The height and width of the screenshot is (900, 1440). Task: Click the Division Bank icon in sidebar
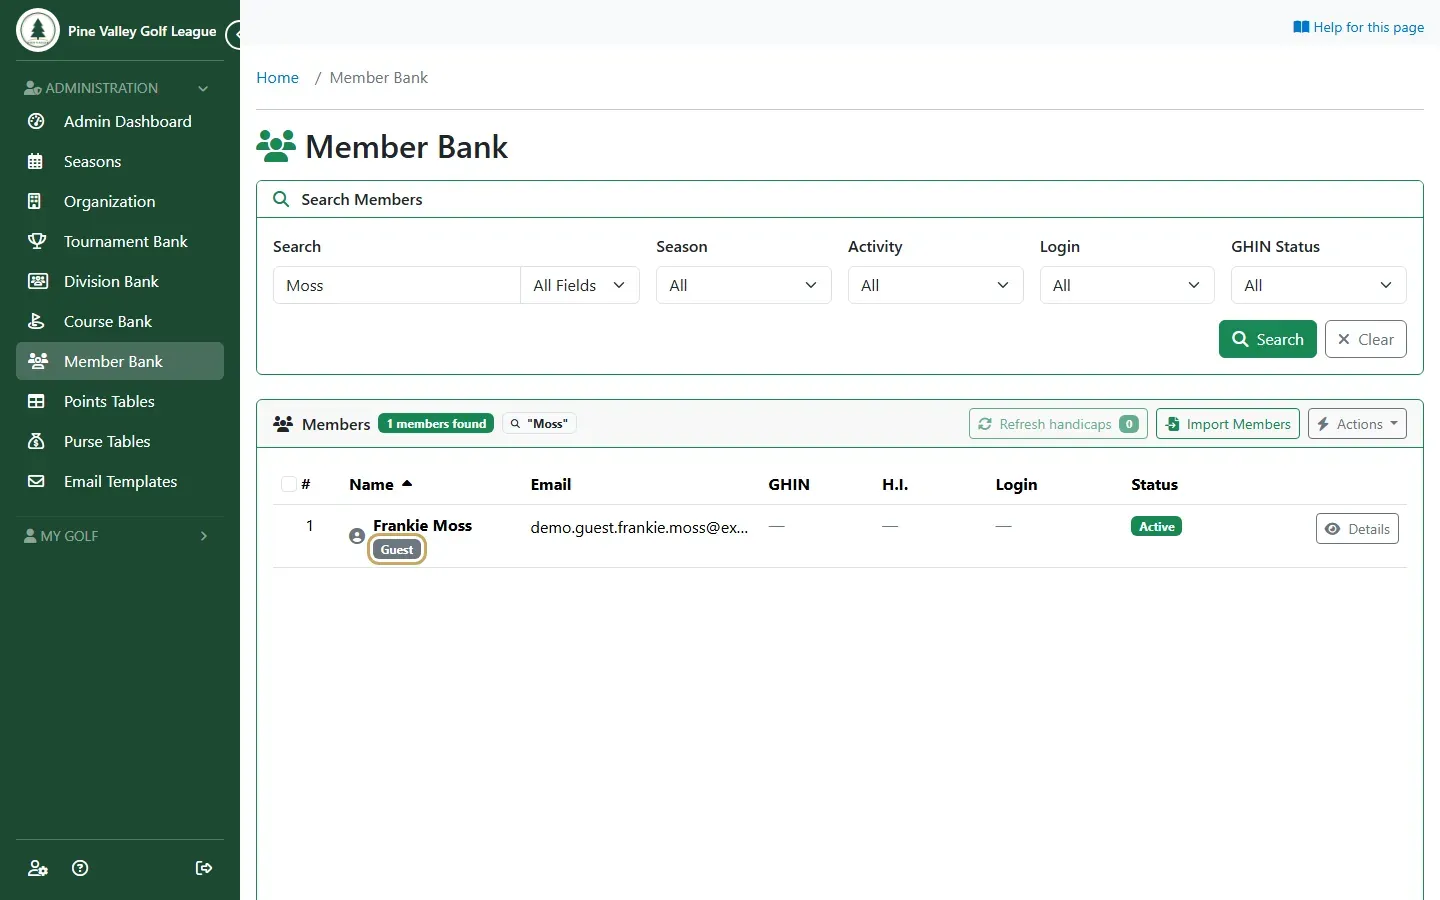37,281
